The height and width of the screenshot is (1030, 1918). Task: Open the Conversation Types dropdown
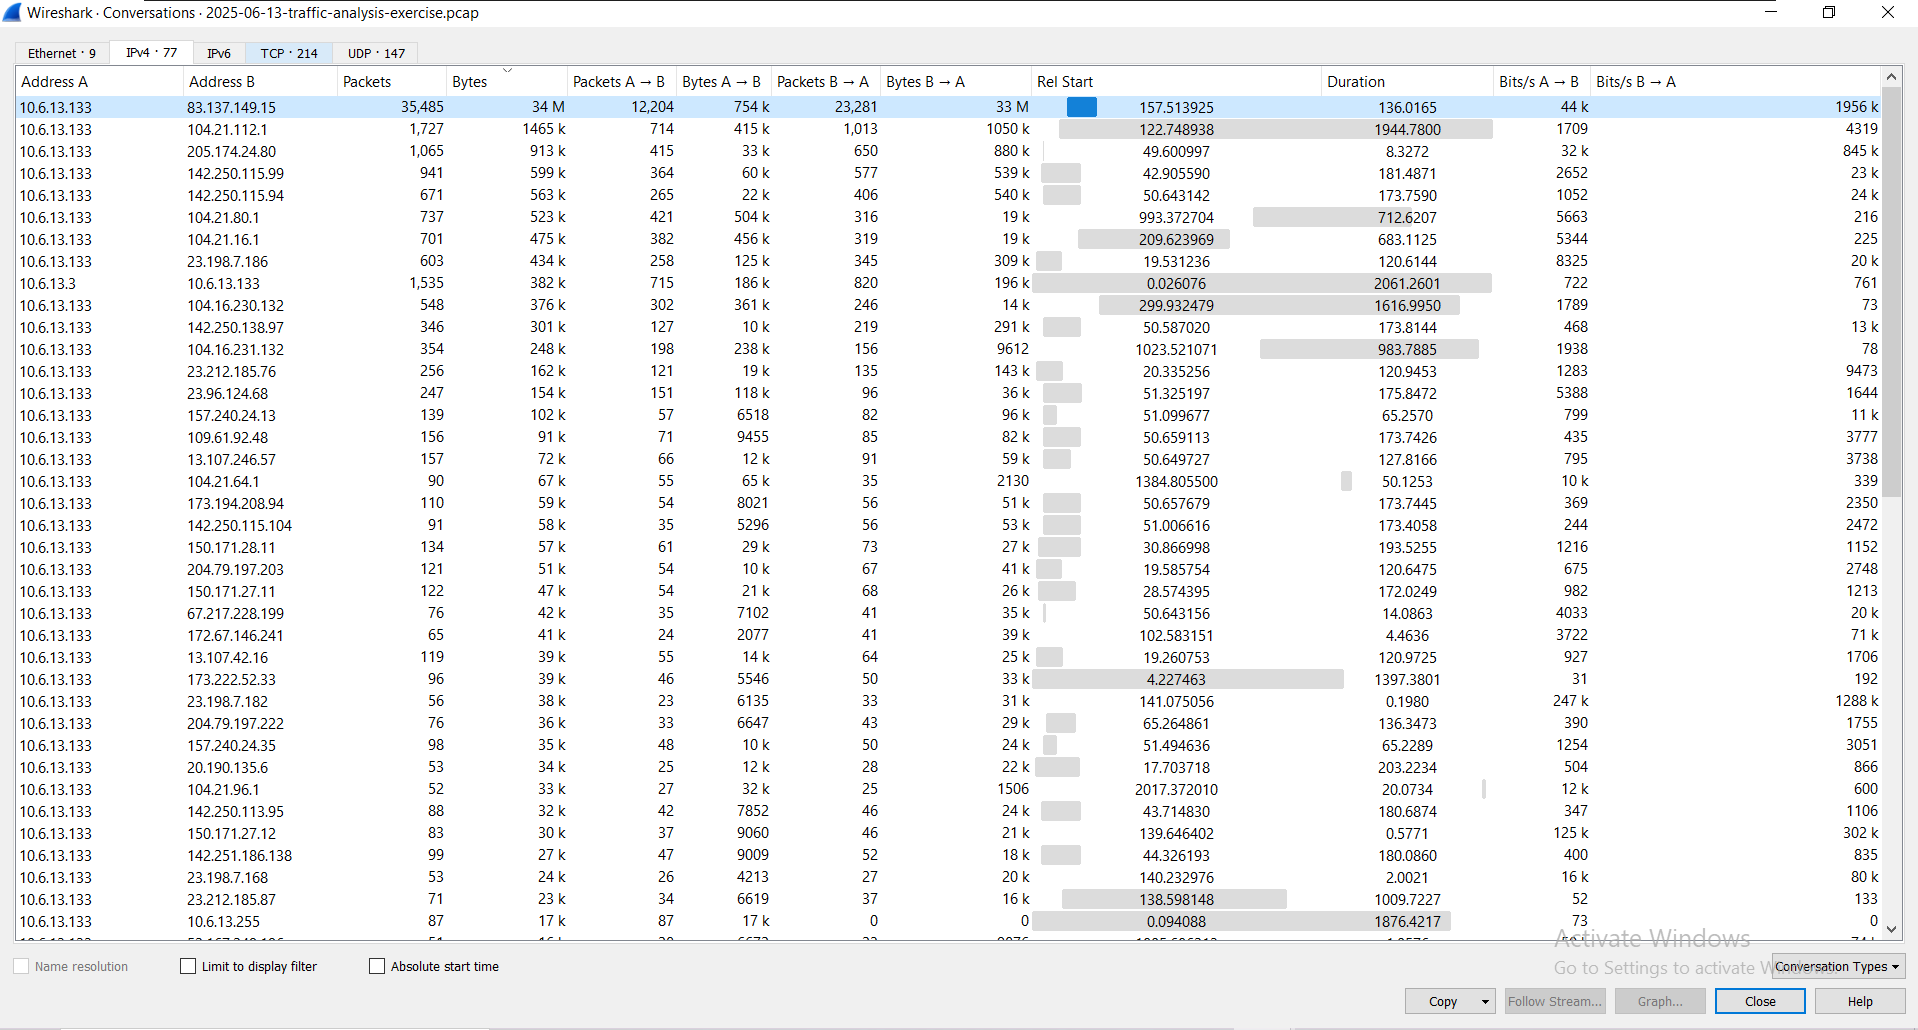(1837, 966)
